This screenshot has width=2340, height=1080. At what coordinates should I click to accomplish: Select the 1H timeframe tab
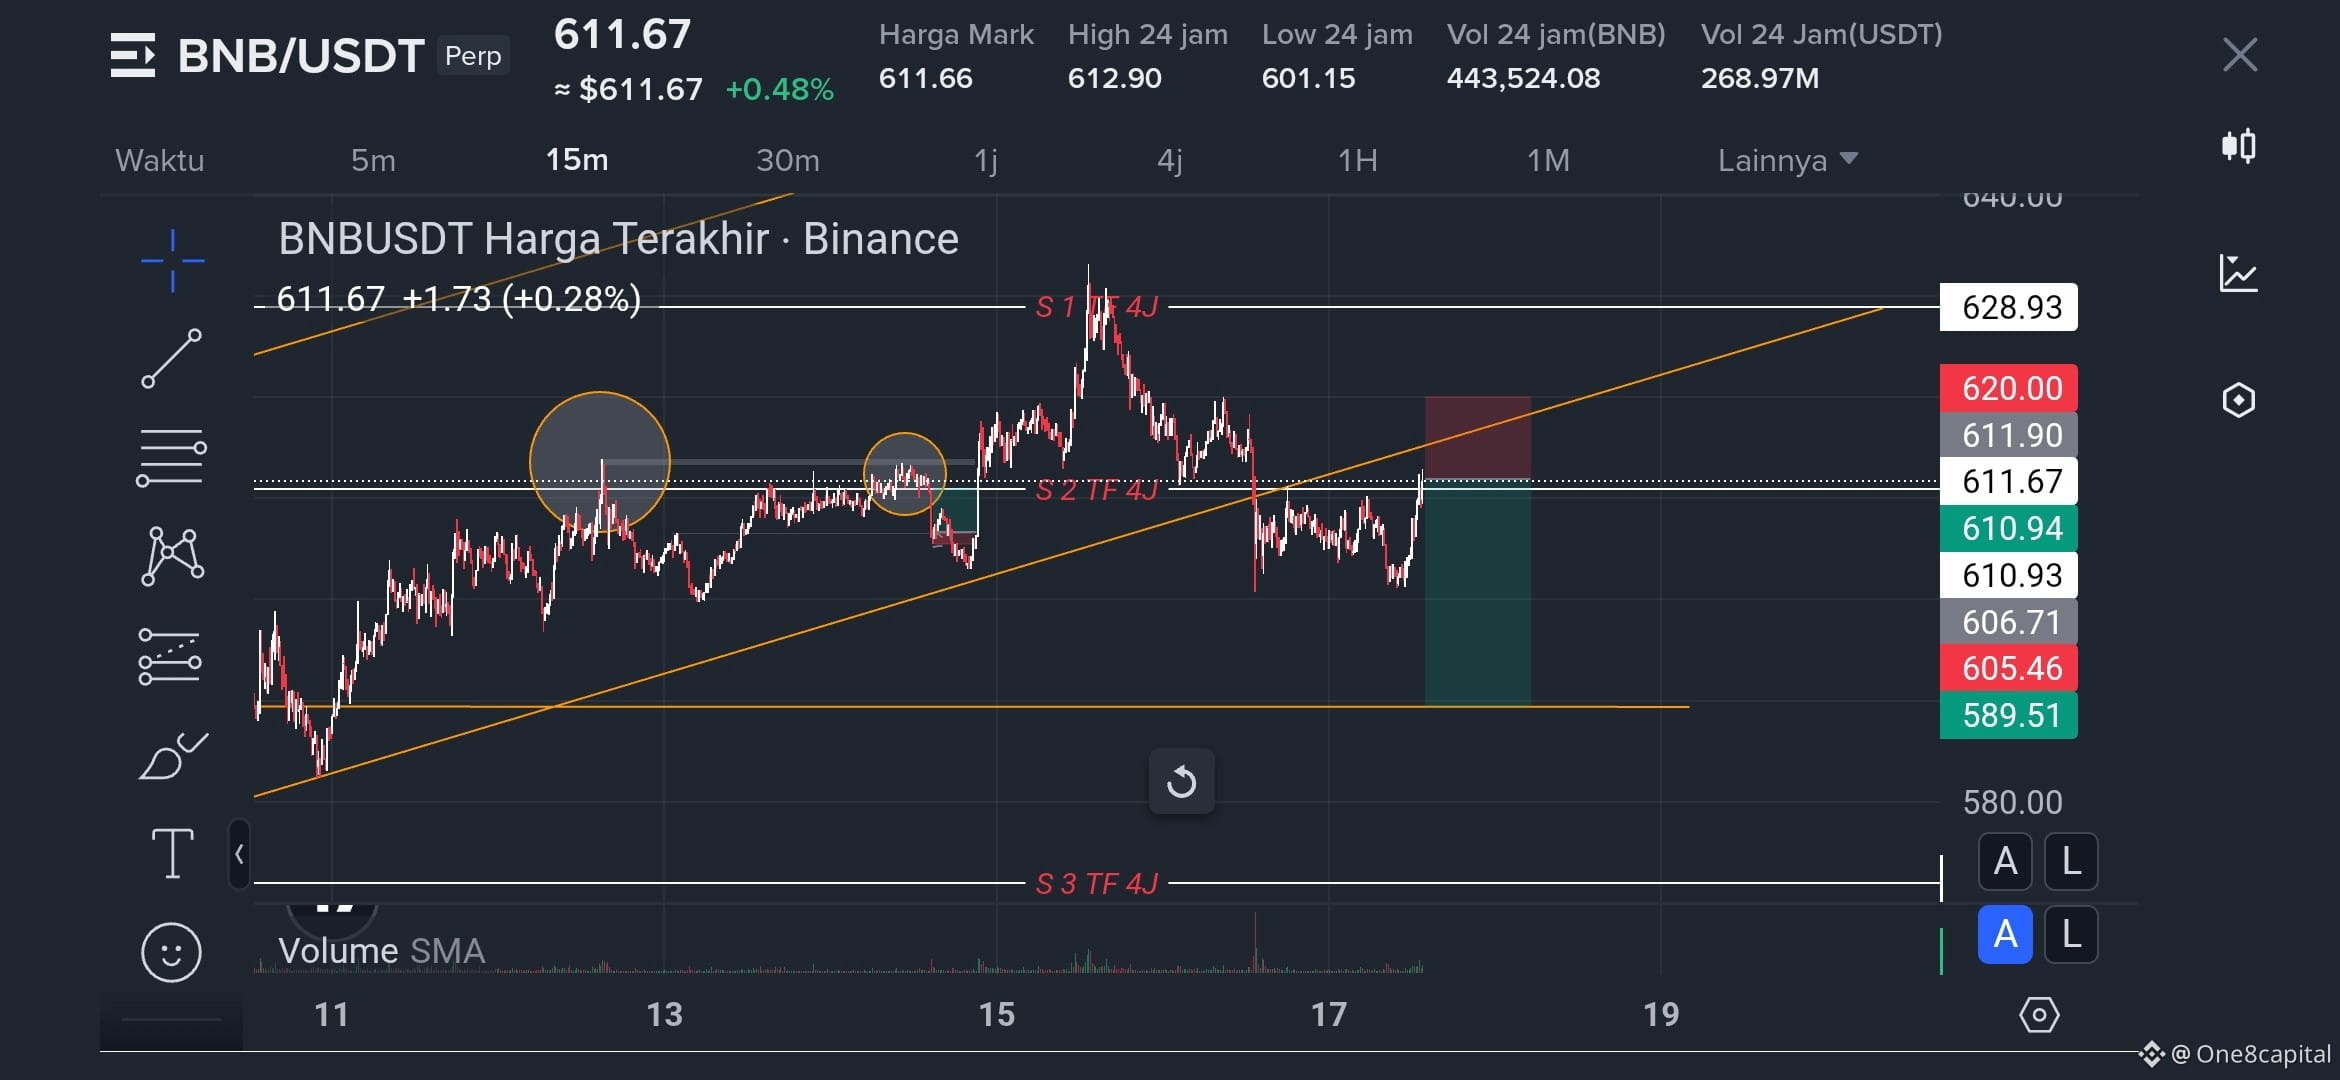(1358, 160)
